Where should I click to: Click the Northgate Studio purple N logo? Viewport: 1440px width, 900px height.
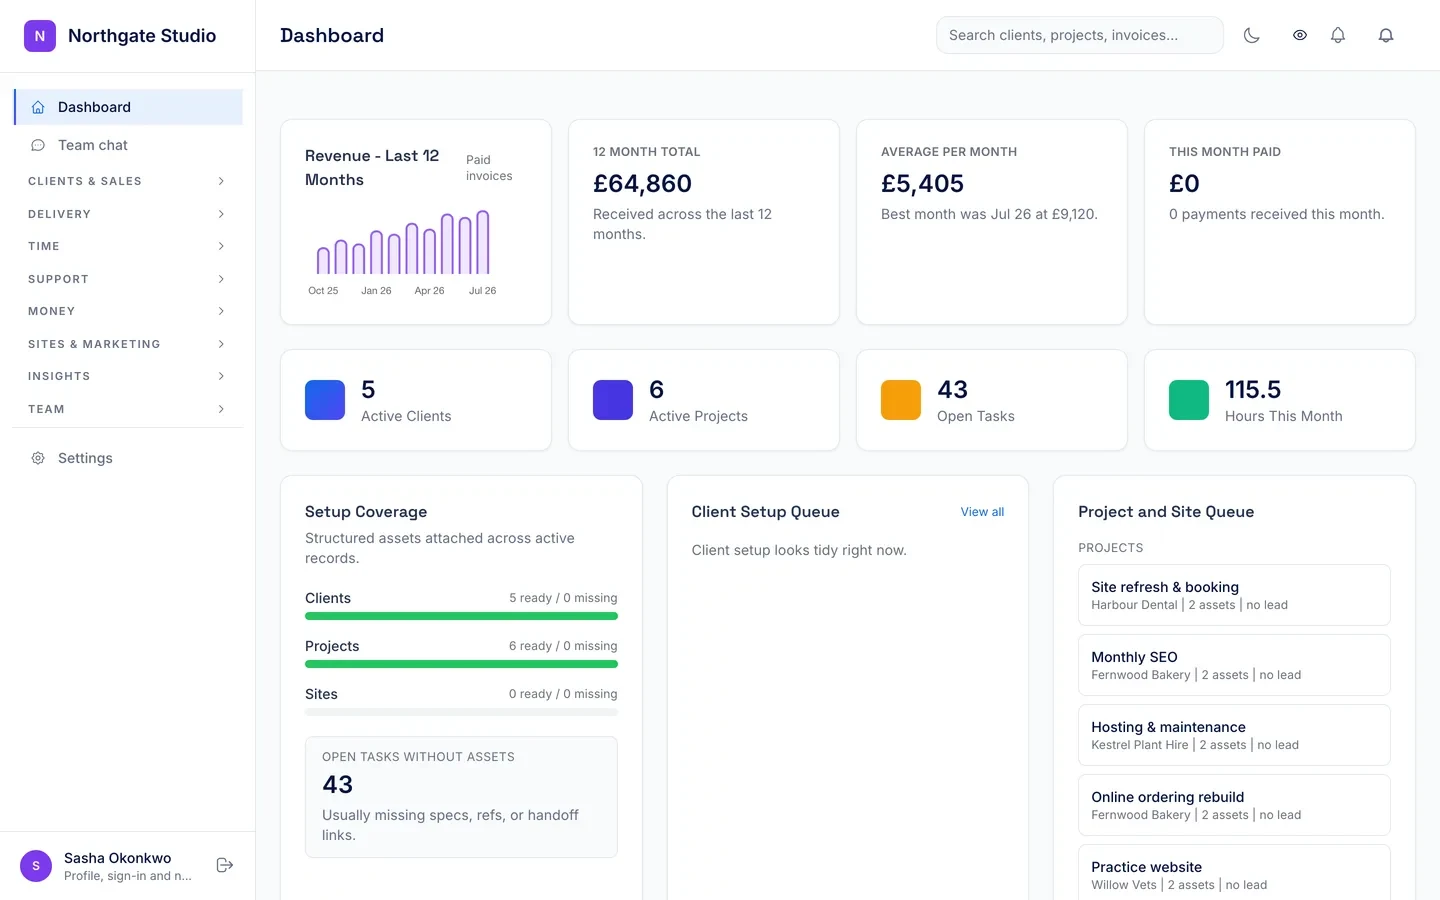pos(40,36)
